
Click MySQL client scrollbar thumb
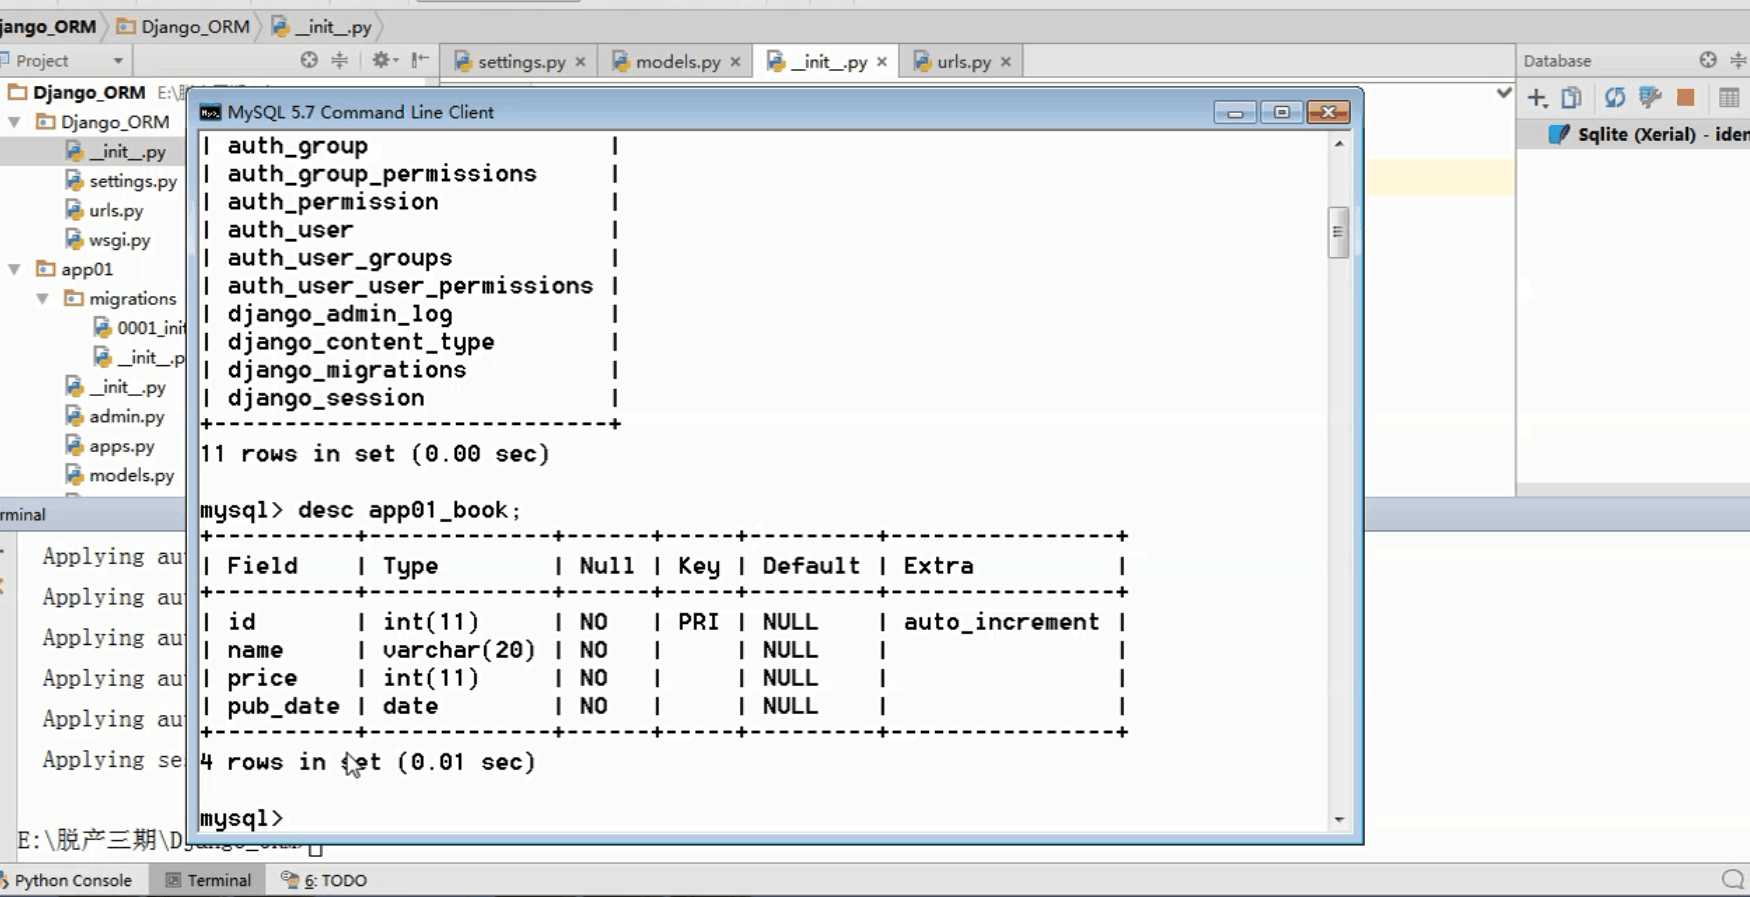pos(1338,232)
